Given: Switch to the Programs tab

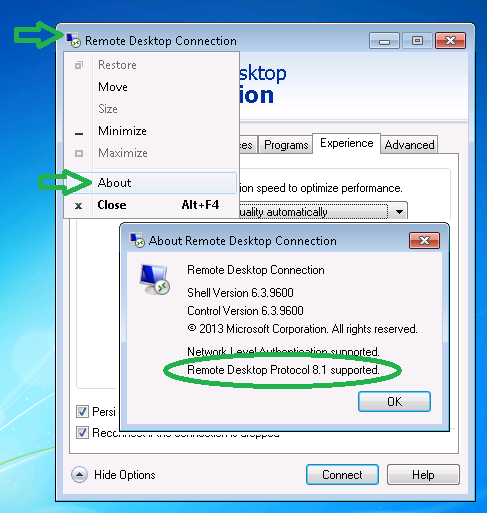Looking at the screenshot, I should 286,145.
